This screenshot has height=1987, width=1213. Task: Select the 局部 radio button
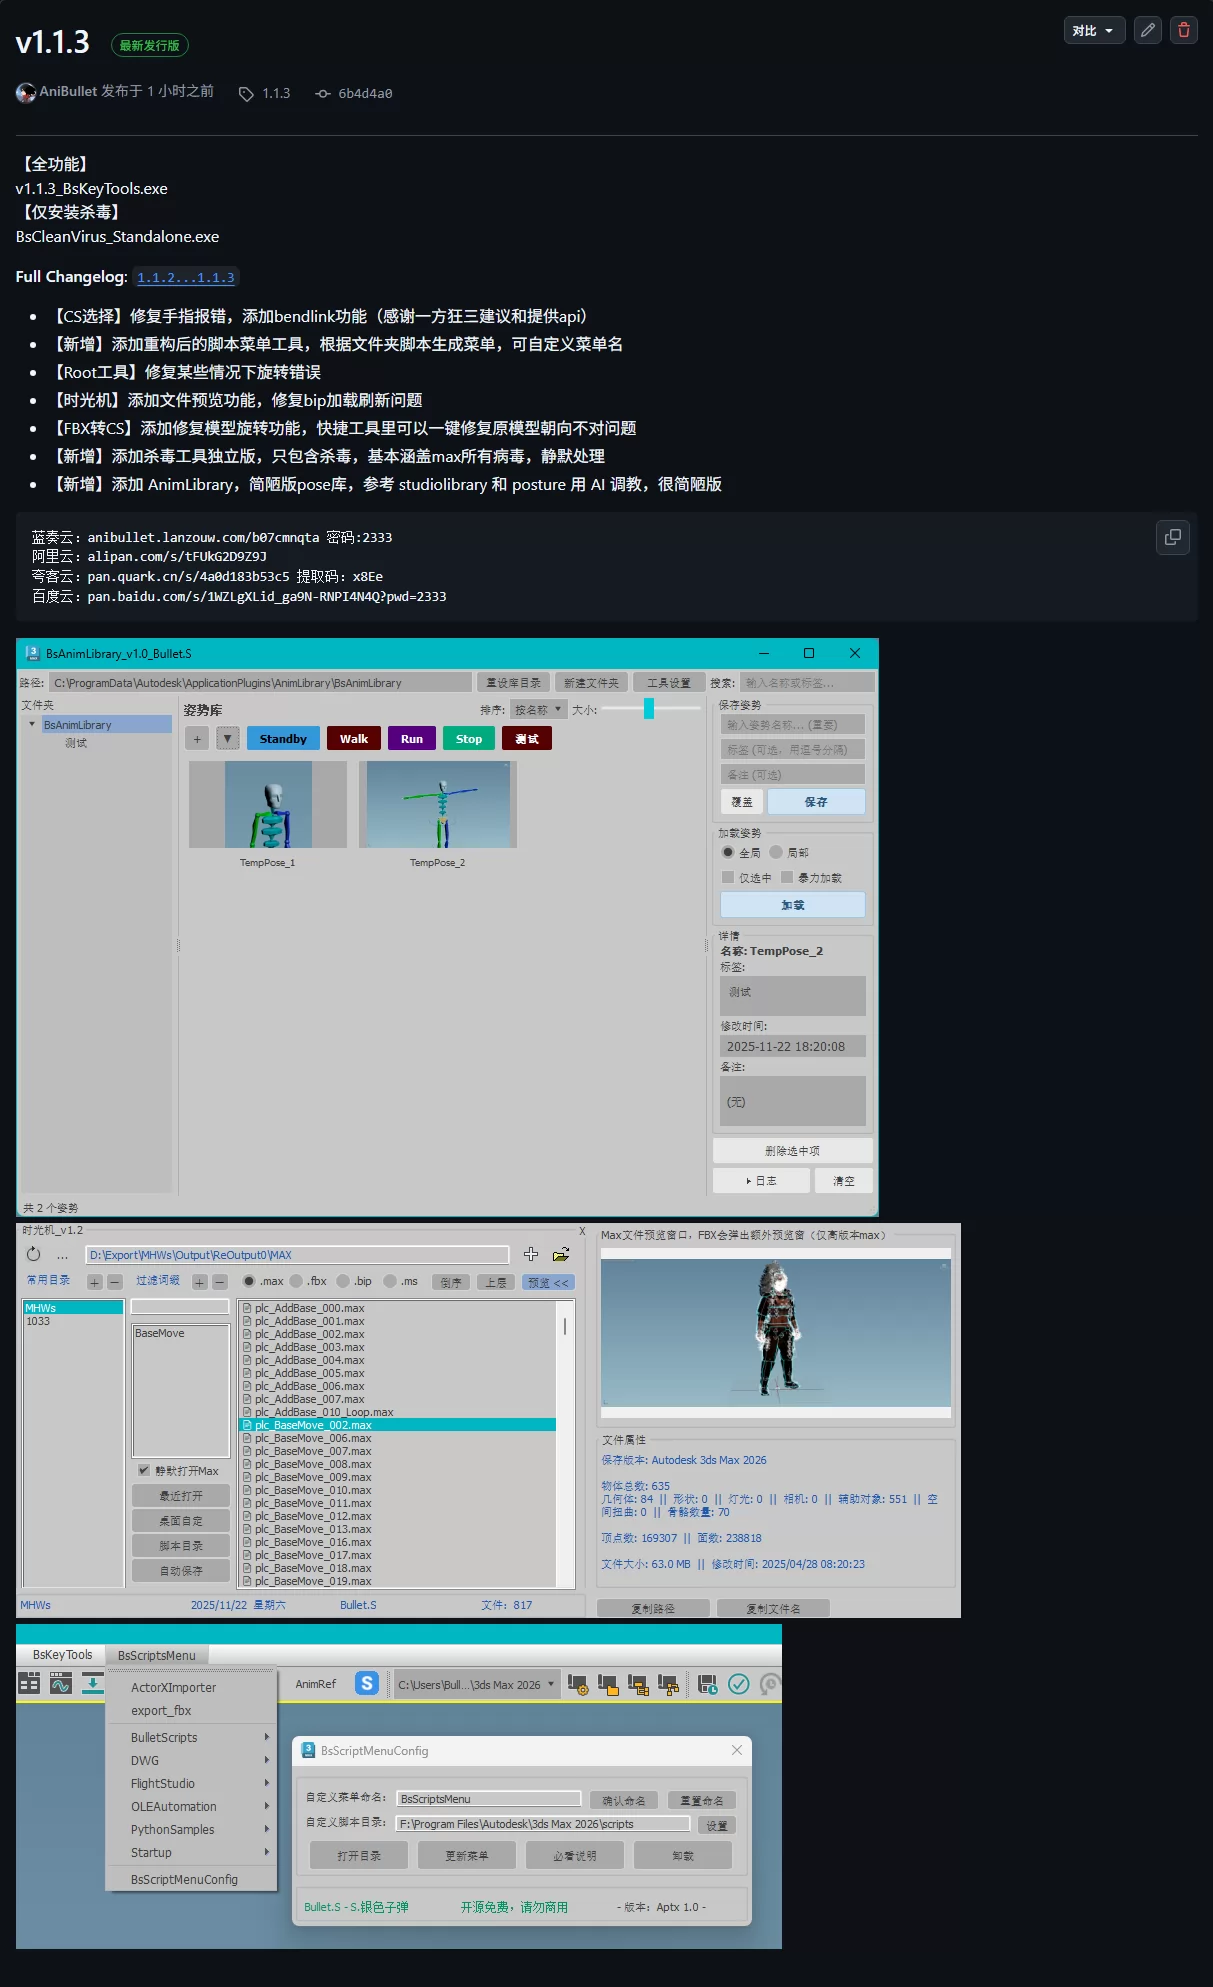pyautogui.click(x=776, y=853)
